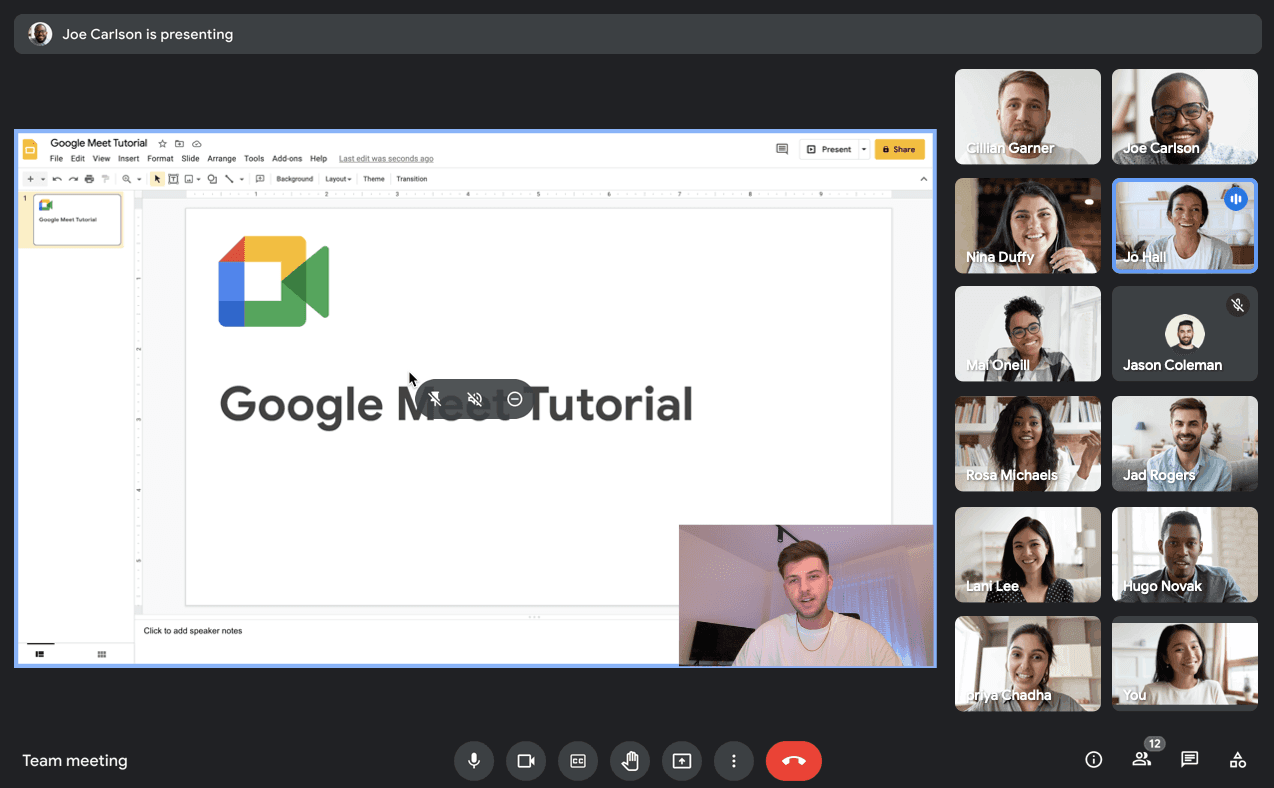Open the three-dot more options menu
This screenshot has width=1274, height=788.
point(734,761)
